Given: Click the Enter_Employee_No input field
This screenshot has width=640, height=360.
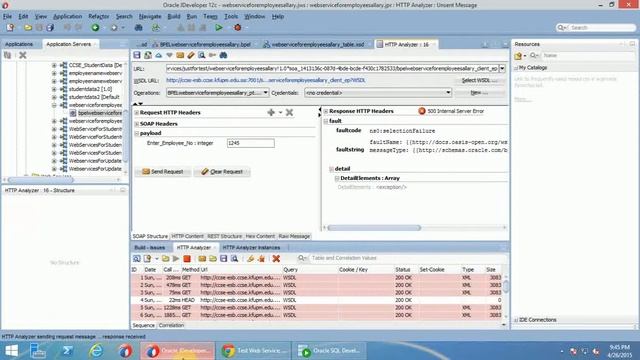Looking at the screenshot, I should (x=251, y=143).
